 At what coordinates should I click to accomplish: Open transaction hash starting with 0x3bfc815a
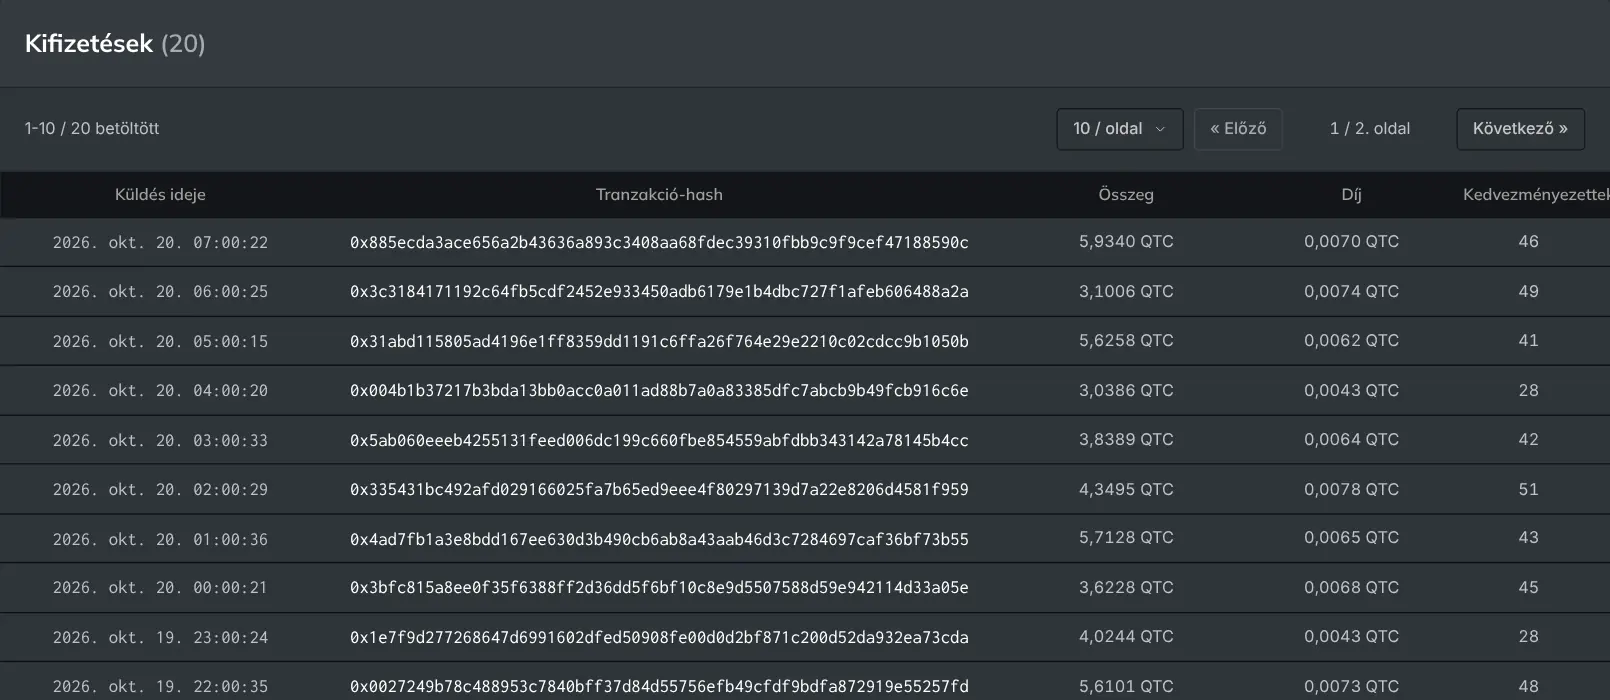pyautogui.click(x=659, y=588)
